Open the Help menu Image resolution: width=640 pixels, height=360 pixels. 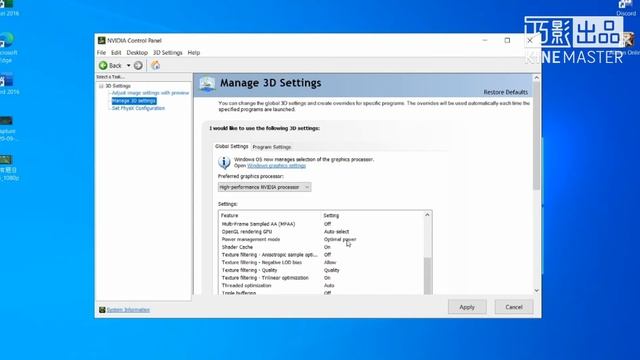(193, 53)
